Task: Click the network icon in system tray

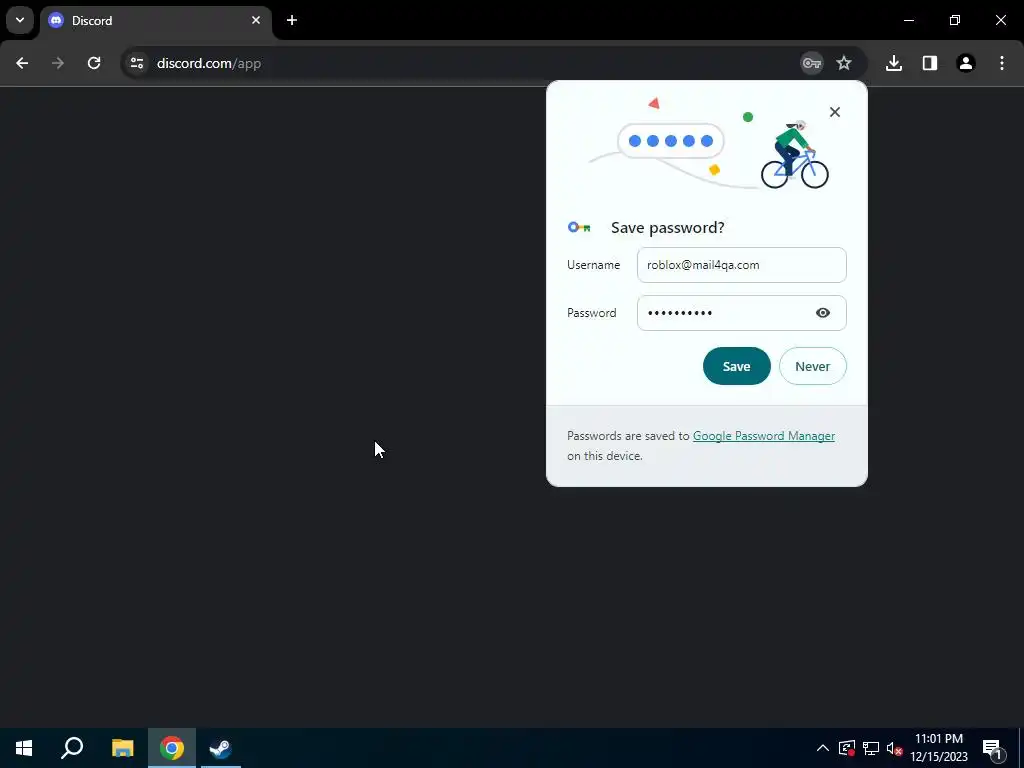Action: click(871, 748)
